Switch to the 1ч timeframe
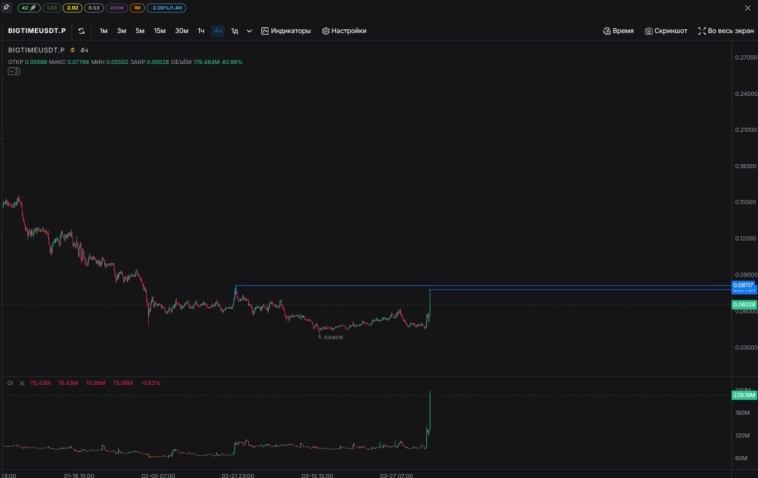 (200, 31)
